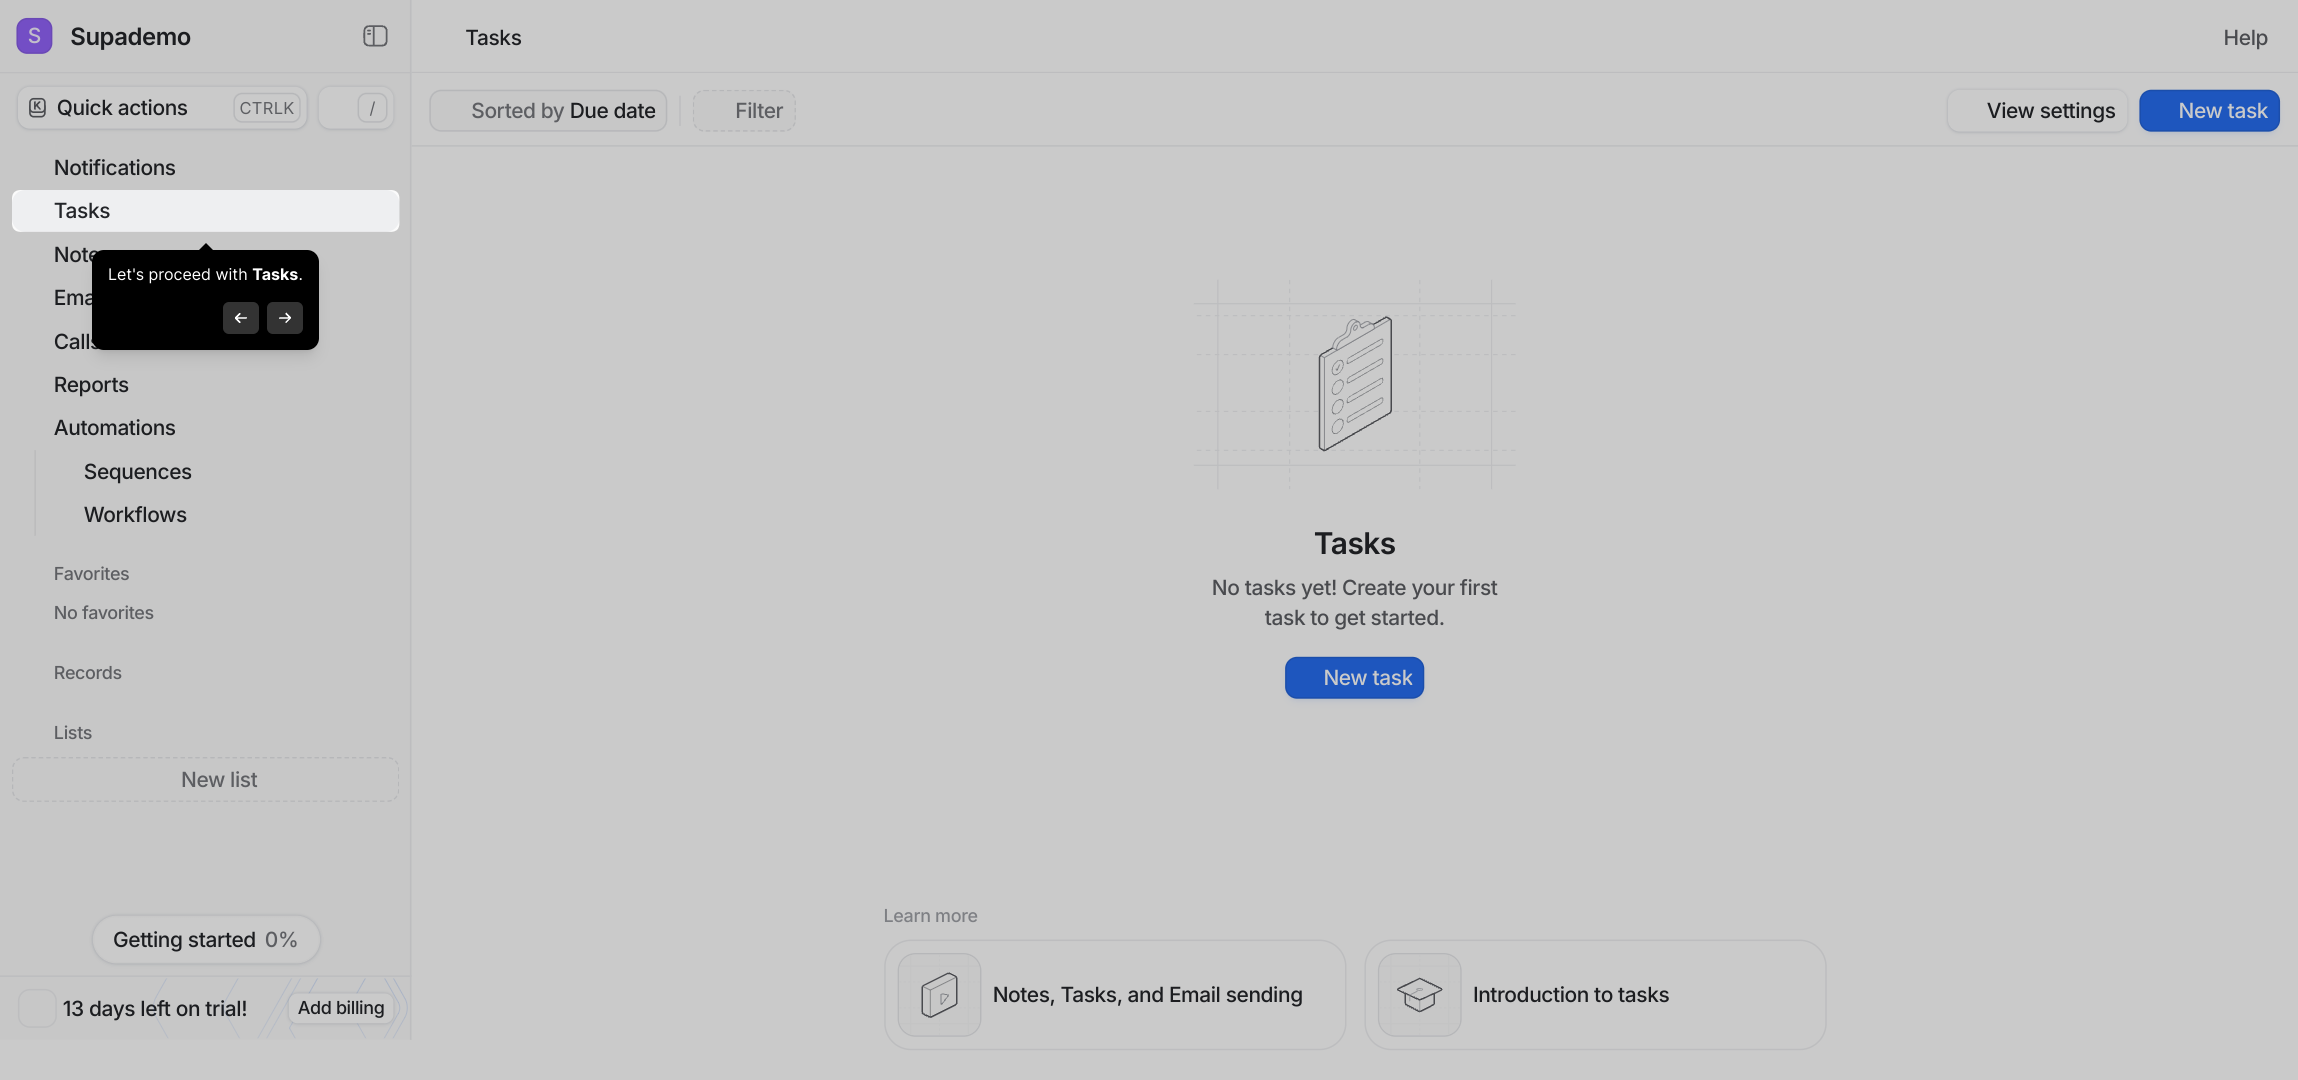Click the graduation cap icon
The width and height of the screenshot is (2298, 1080).
pyautogui.click(x=1419, y=995)
